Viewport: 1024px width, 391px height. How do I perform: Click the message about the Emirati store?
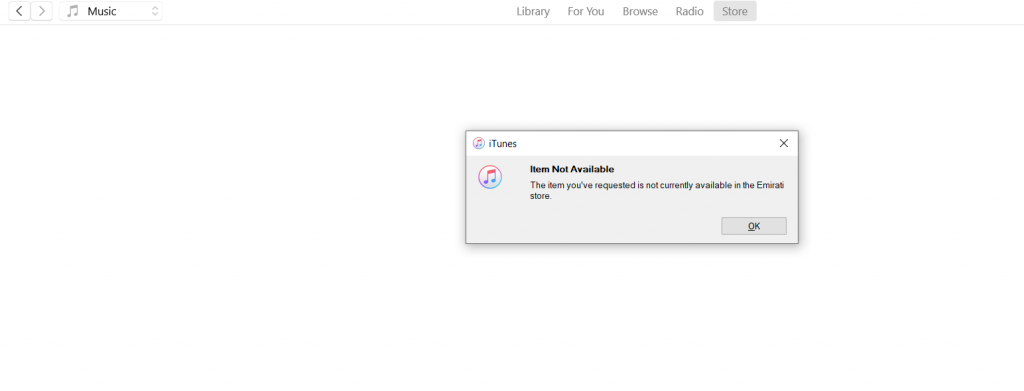pos(657,191)
